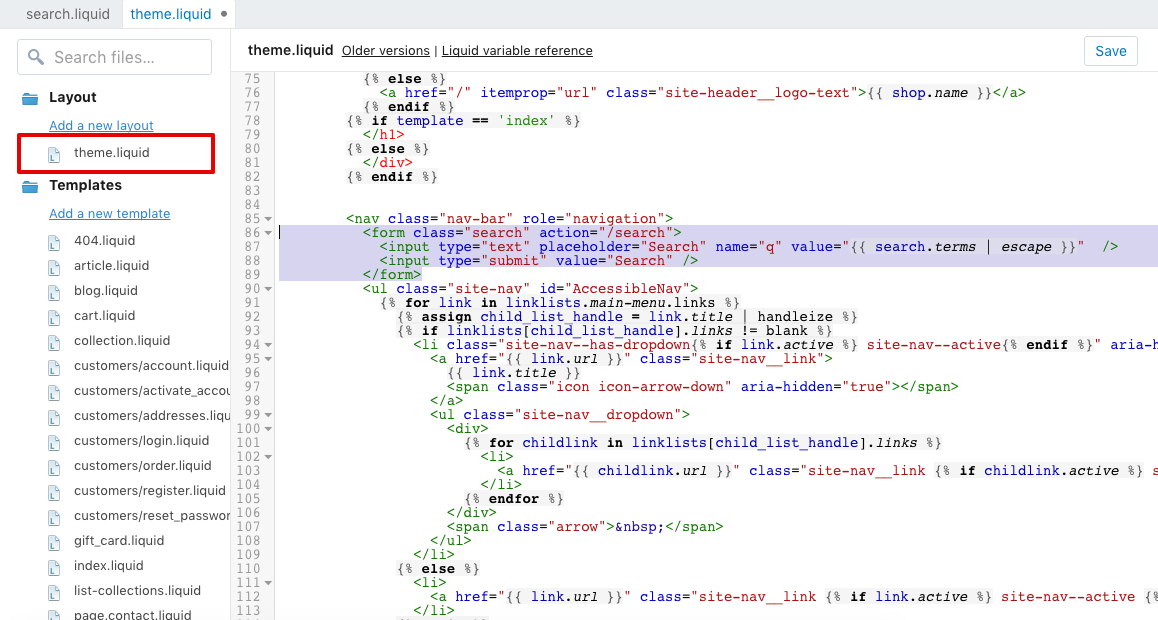Click line number 89 in gutter
The height and width of the screenshot is (620, 1158).
(253, 275)
